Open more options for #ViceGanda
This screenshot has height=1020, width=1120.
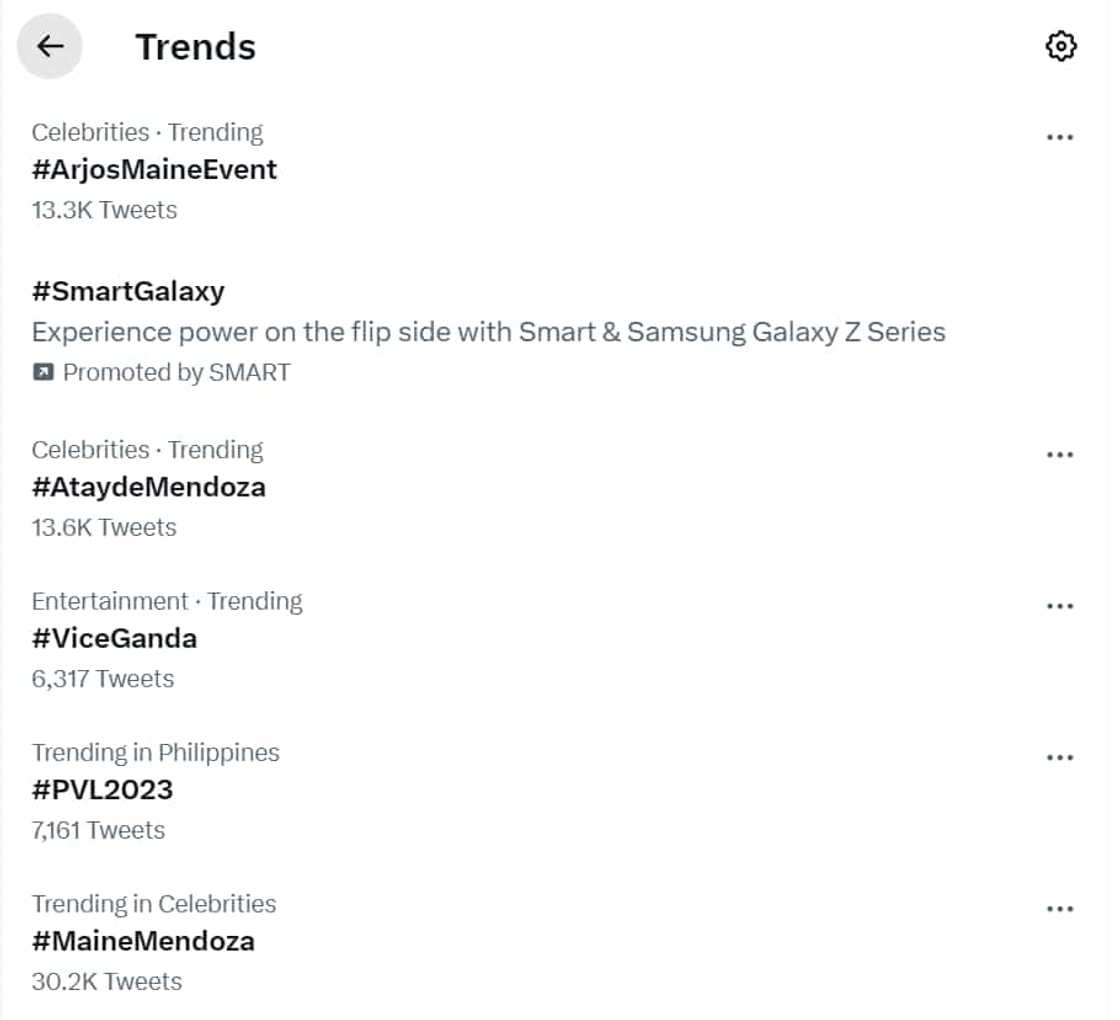click(x=1059, y=606)
